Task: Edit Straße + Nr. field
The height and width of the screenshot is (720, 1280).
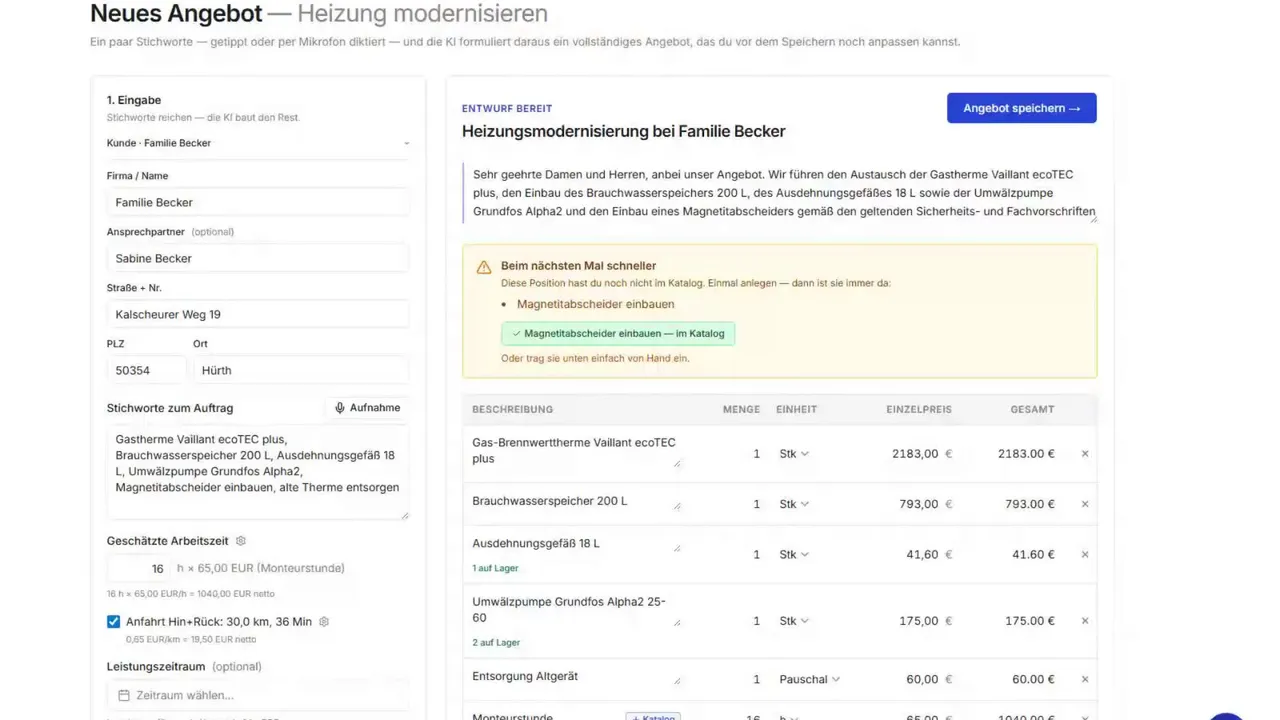Action: (x=258, y=314)
